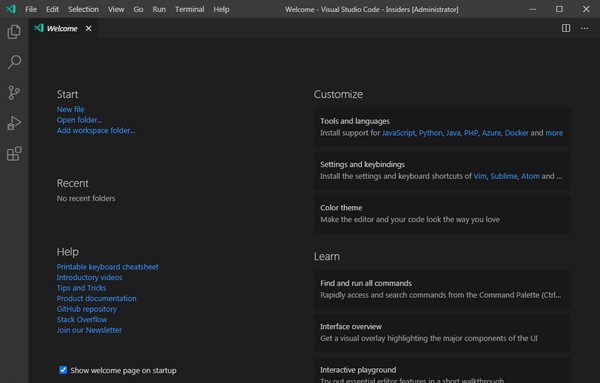
Task: Install Vim keybindings
Action: (480, 176)
